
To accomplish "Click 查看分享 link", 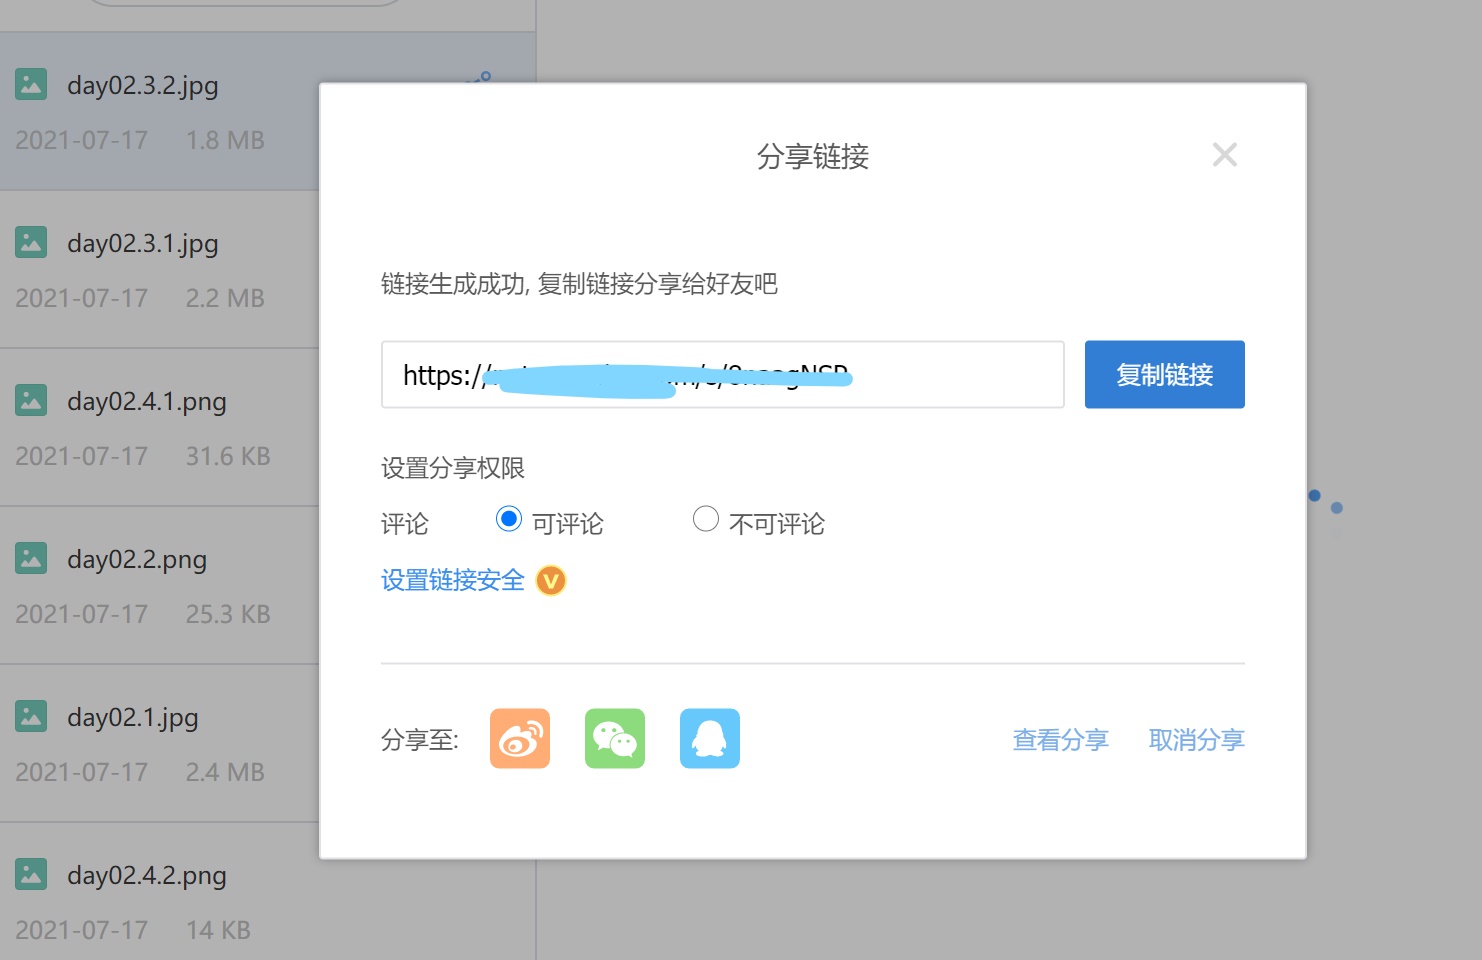I will (1061, 740).
